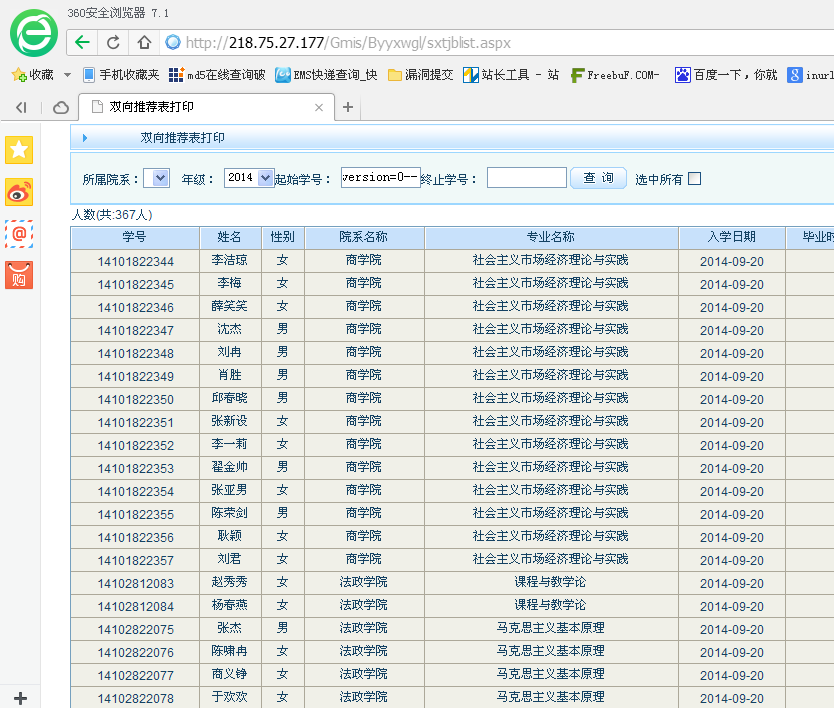This screenshot has height=708, width=834.
Task: Open the 年级 2014 dropdown
Action: click(249, 178)
